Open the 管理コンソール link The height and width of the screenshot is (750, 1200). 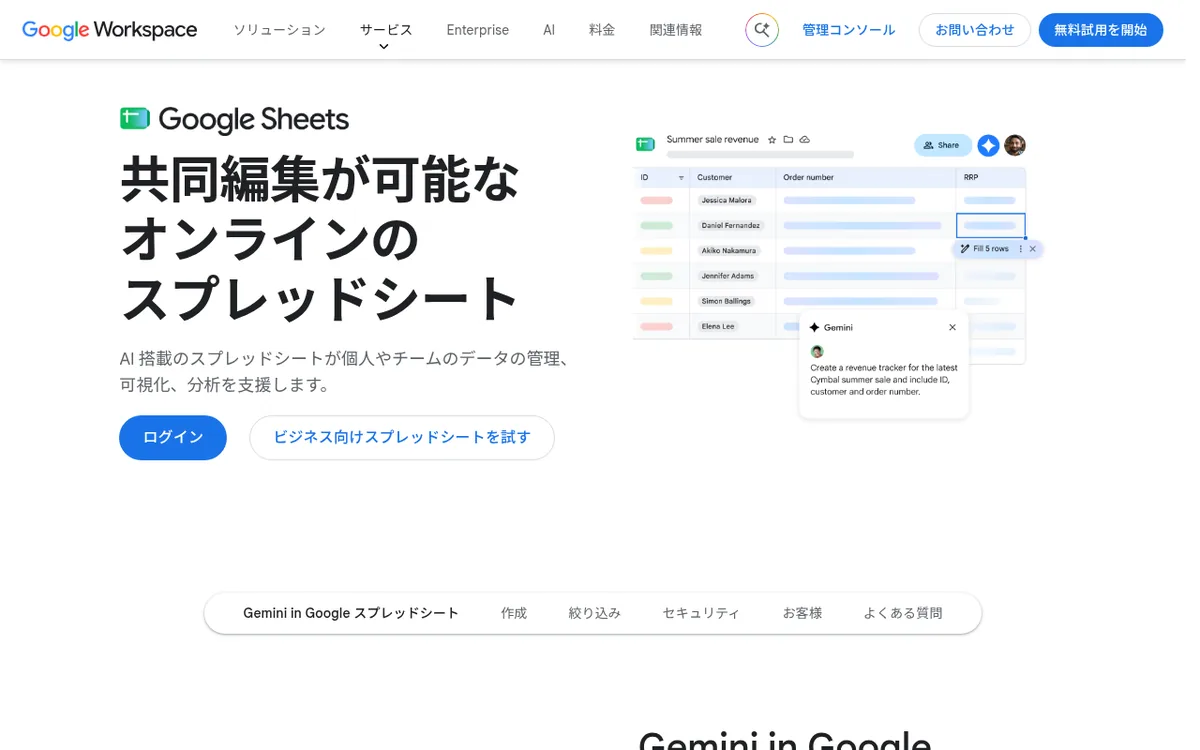click(x=849, y=30)
